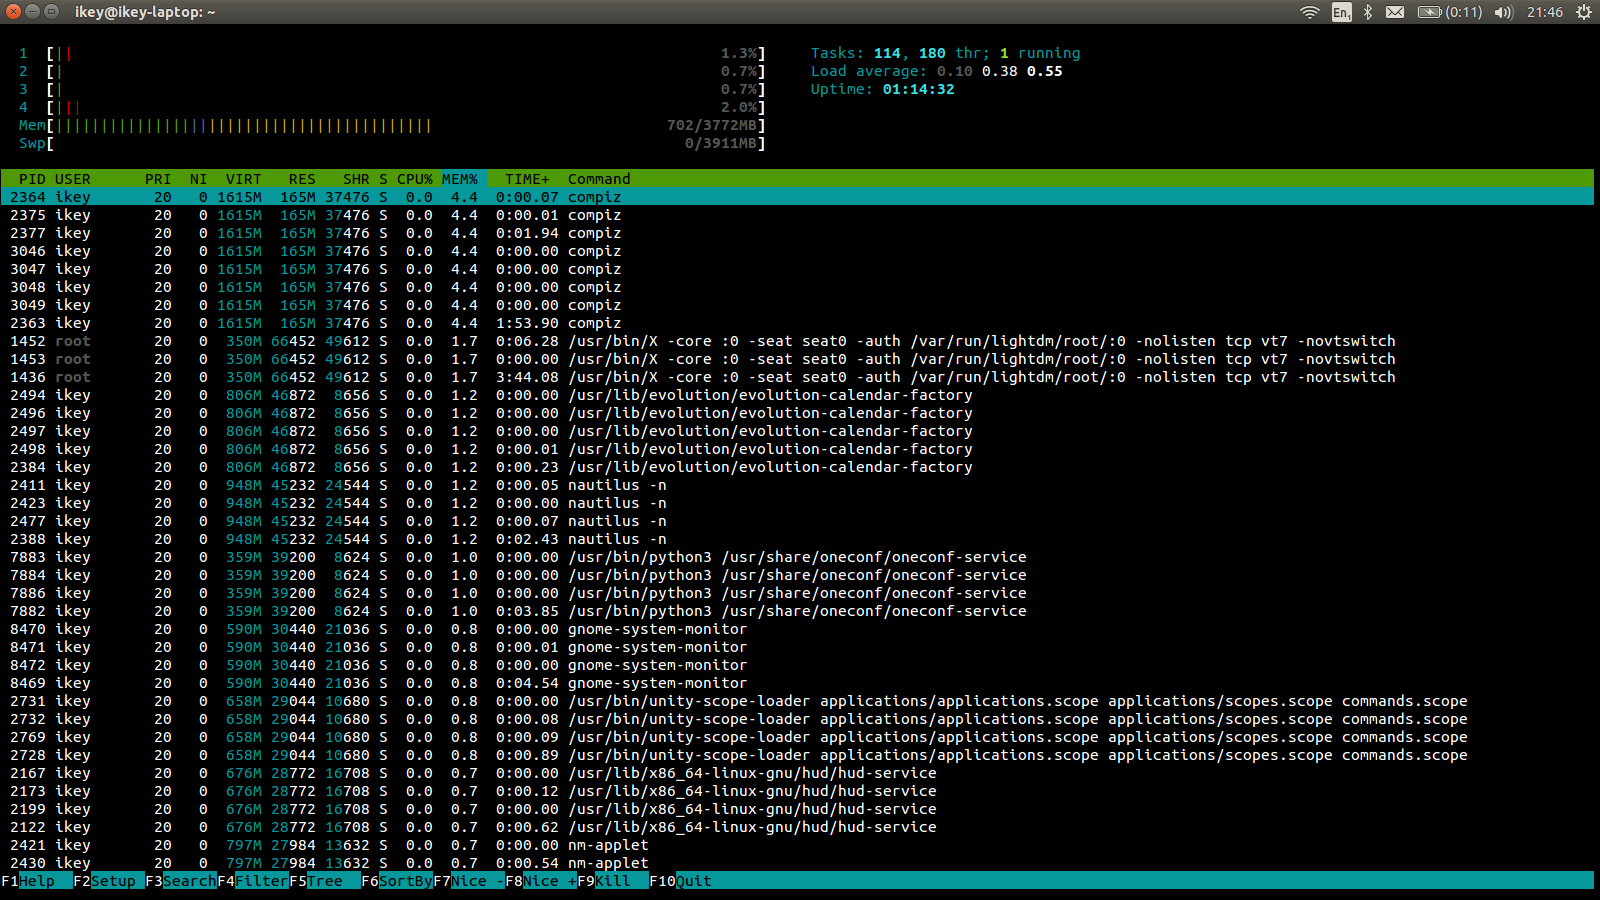Image resolution: width=1600 pixels, height=900 pixels.
Task: Select PID 2731 unity-scope-loader row
Action: 797,701
